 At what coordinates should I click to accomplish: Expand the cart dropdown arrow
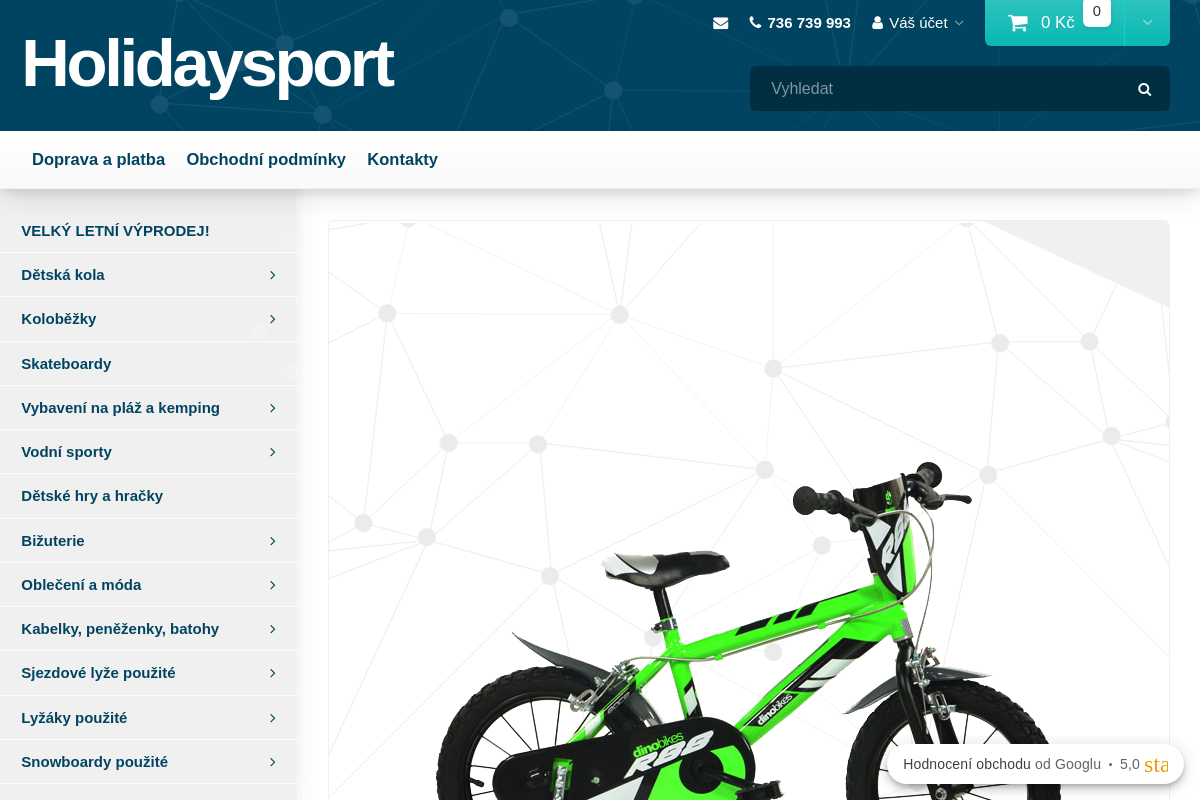pos(1147,22)
